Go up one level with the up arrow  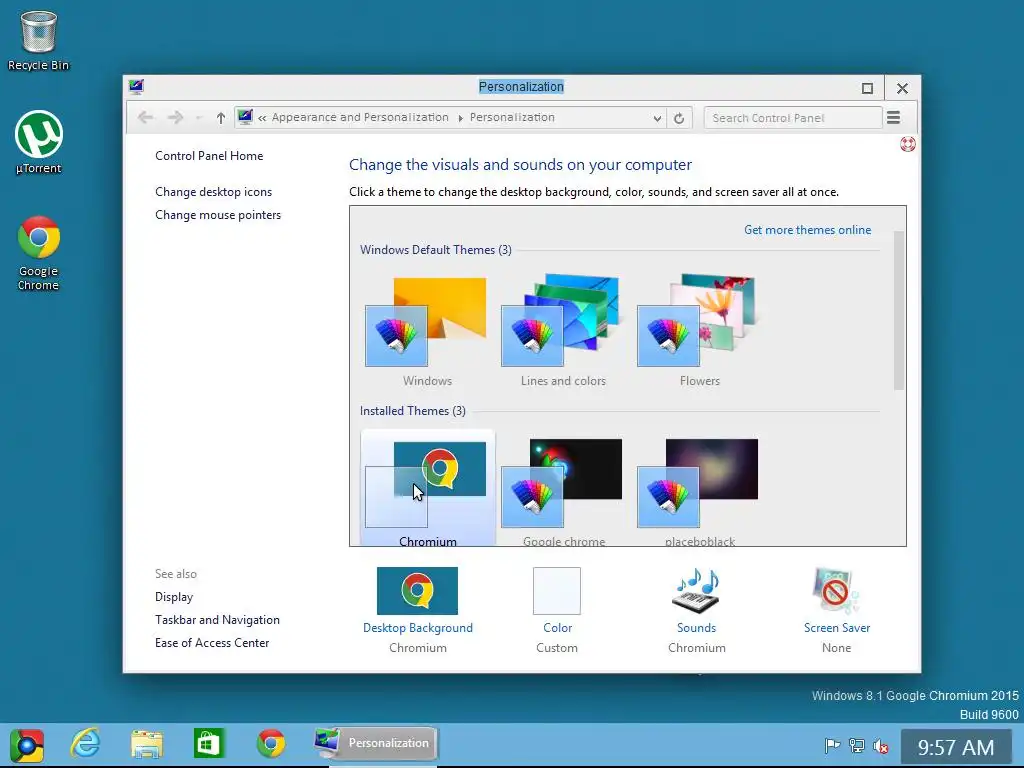click(x=221, y=118)
